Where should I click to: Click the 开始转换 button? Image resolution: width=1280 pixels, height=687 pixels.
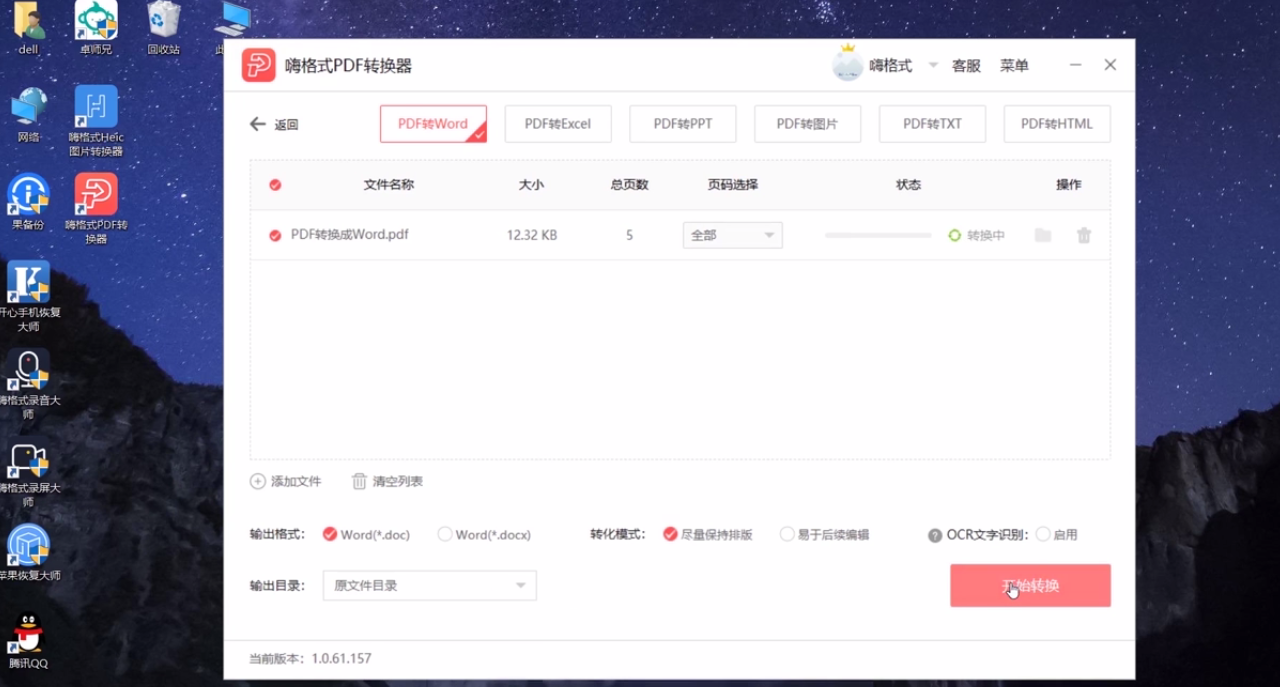[x=1030, y=585]
